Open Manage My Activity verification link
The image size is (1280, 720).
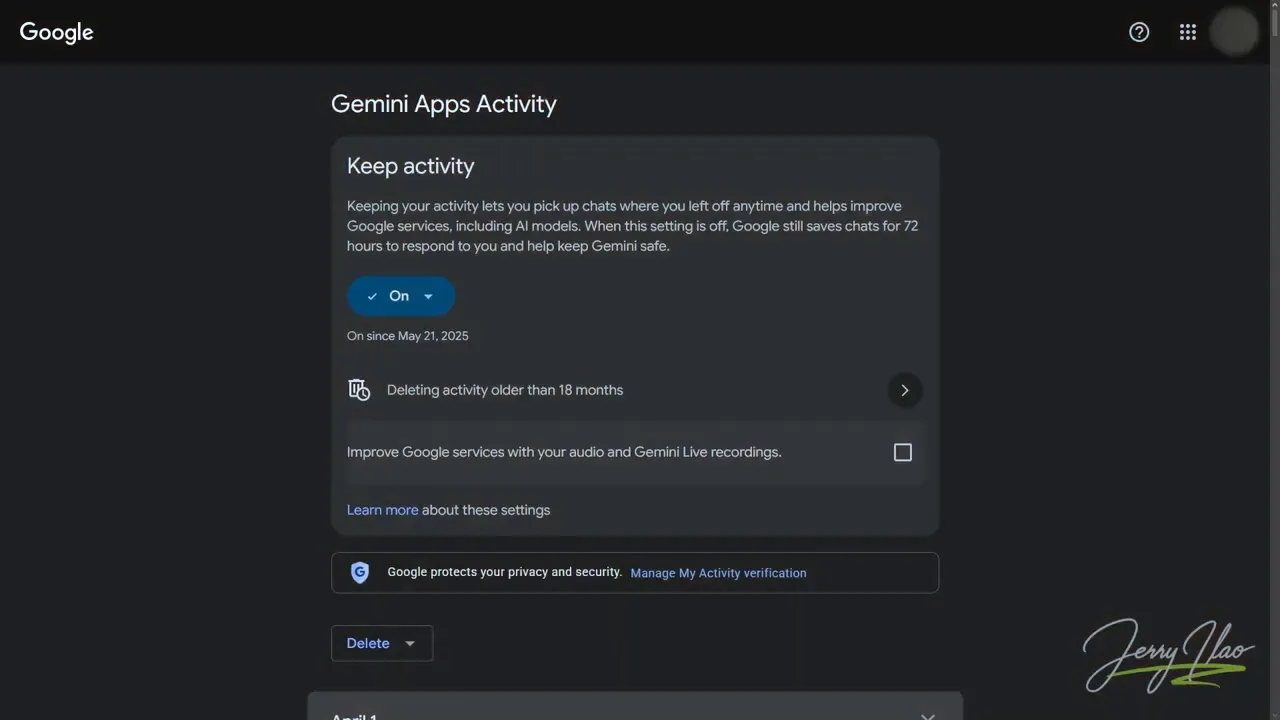click(718, 573)
